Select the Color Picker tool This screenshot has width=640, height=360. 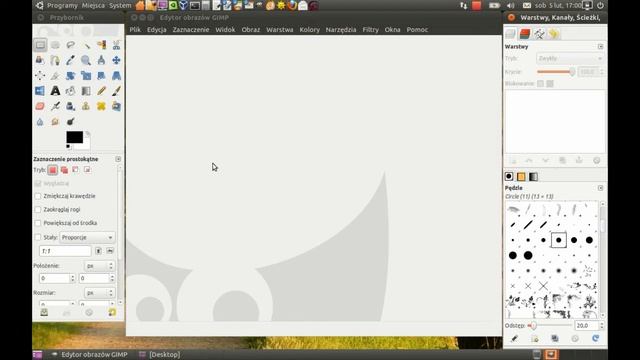71,60
